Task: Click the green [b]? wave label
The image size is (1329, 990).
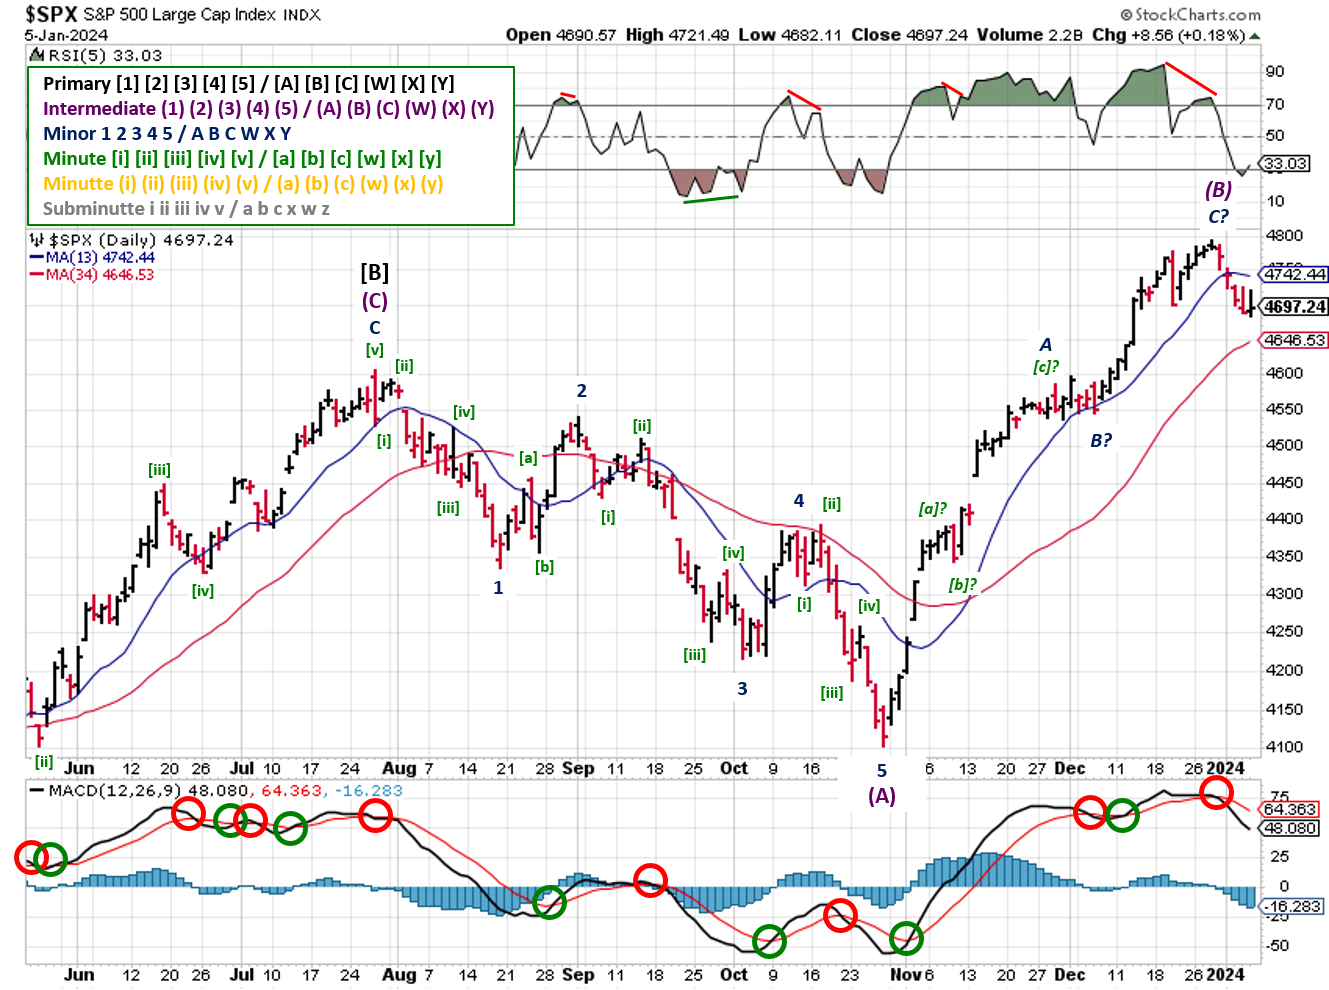Action: tap(963, 585)
